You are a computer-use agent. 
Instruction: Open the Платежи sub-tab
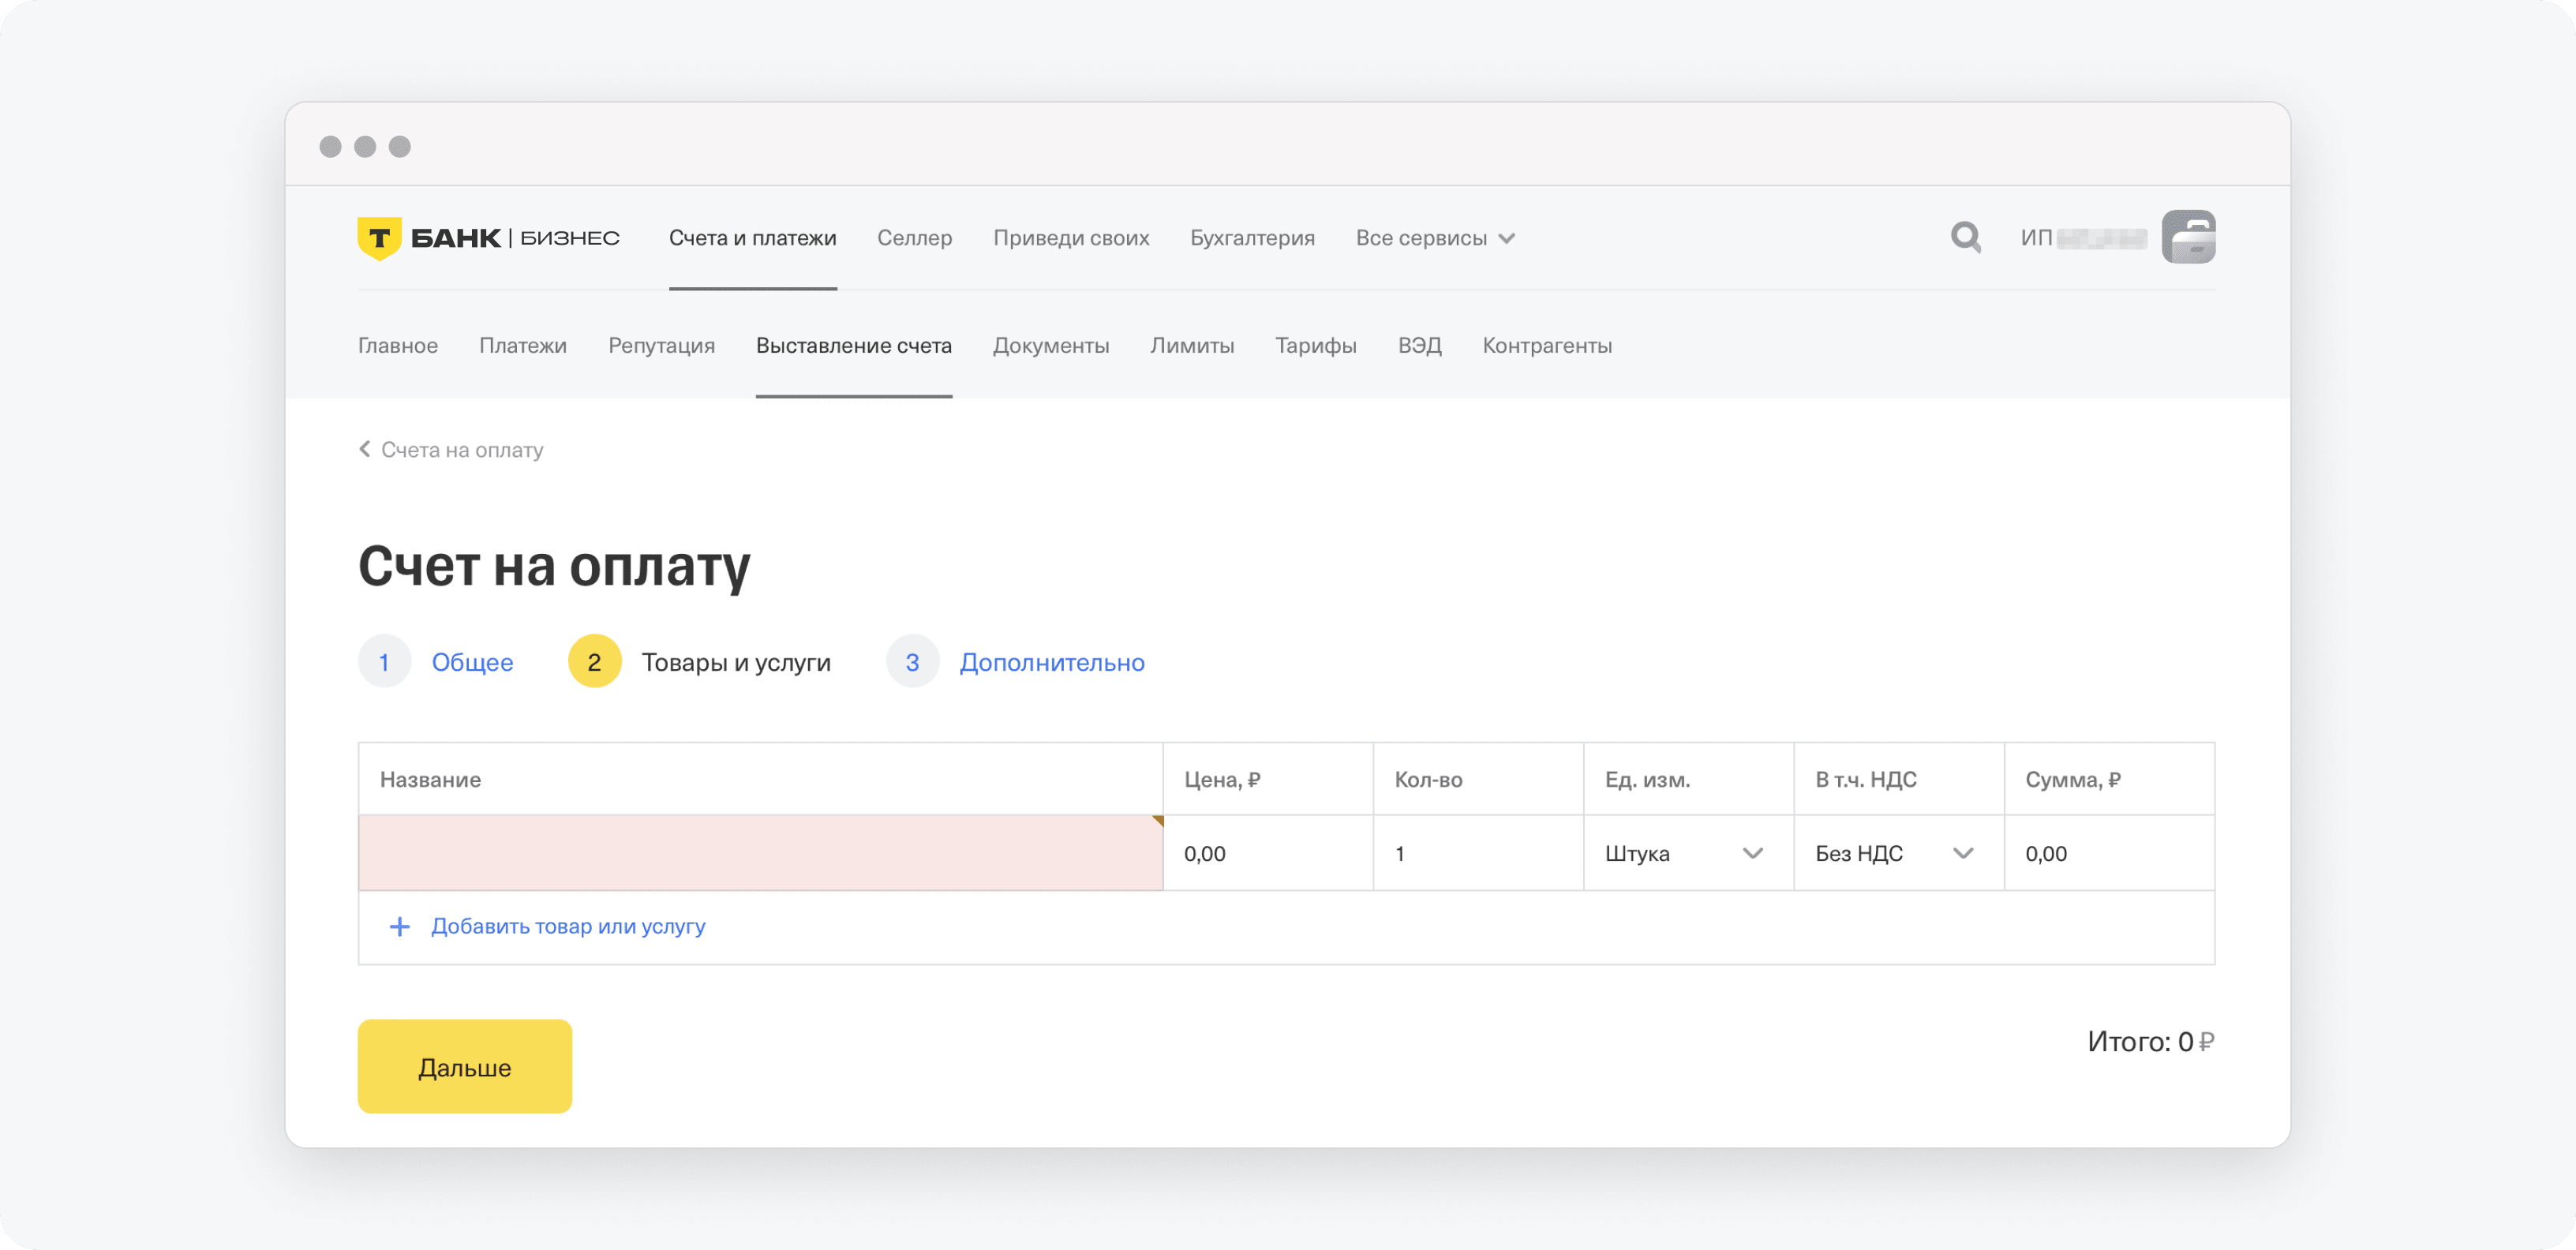[x=523, y=345]
